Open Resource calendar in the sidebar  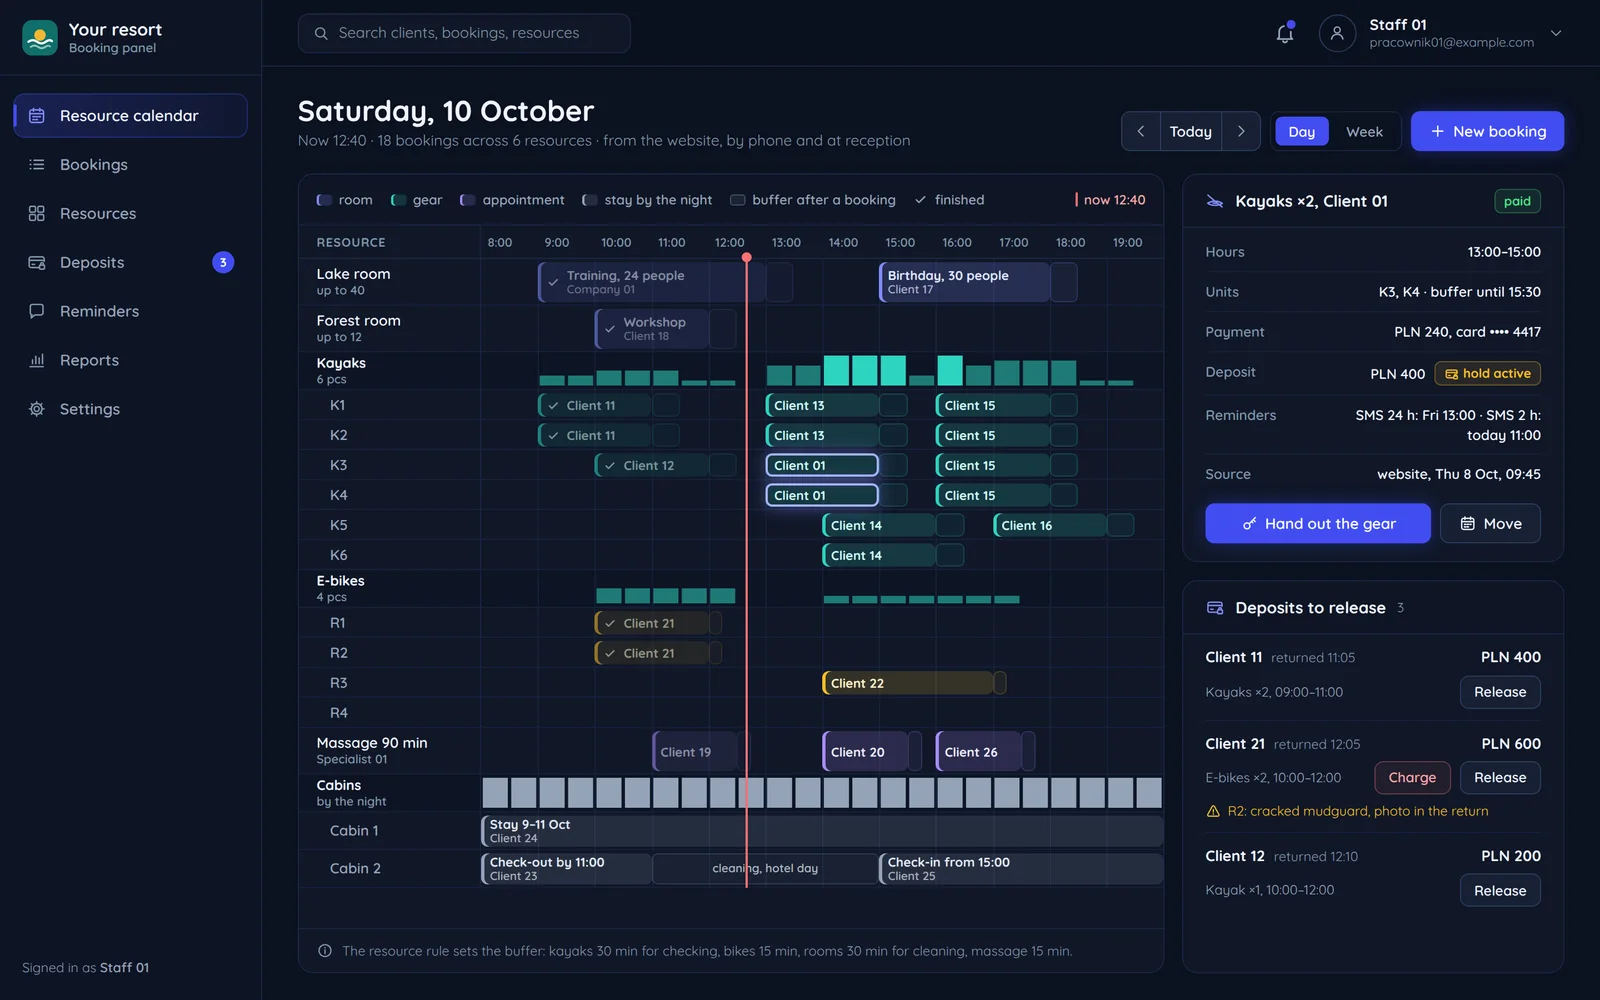(130, 116)
